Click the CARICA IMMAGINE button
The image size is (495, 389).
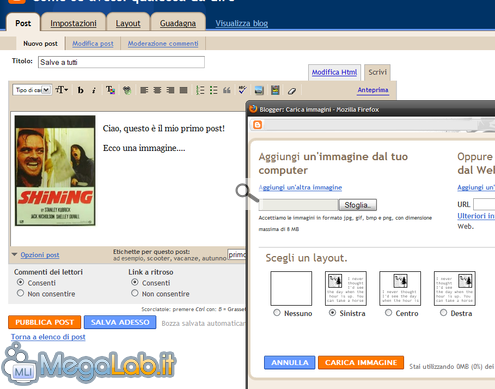[361, 362]
